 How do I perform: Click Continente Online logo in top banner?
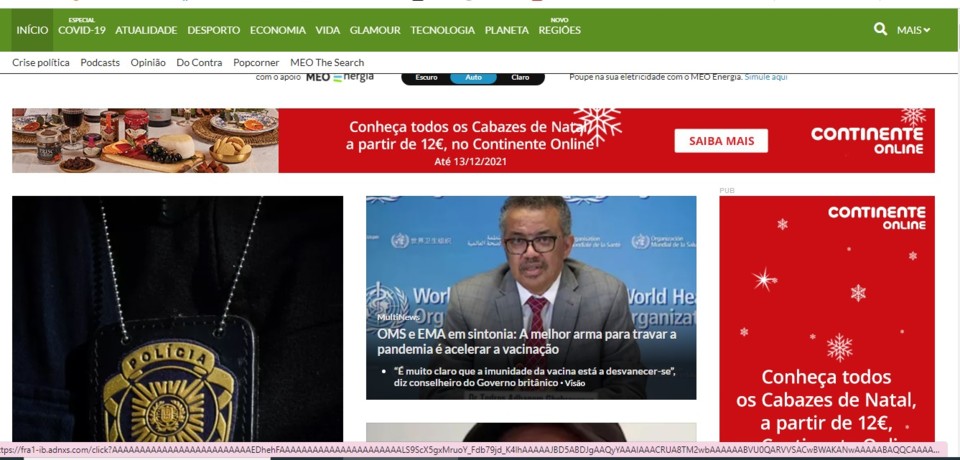coord(866,140)
